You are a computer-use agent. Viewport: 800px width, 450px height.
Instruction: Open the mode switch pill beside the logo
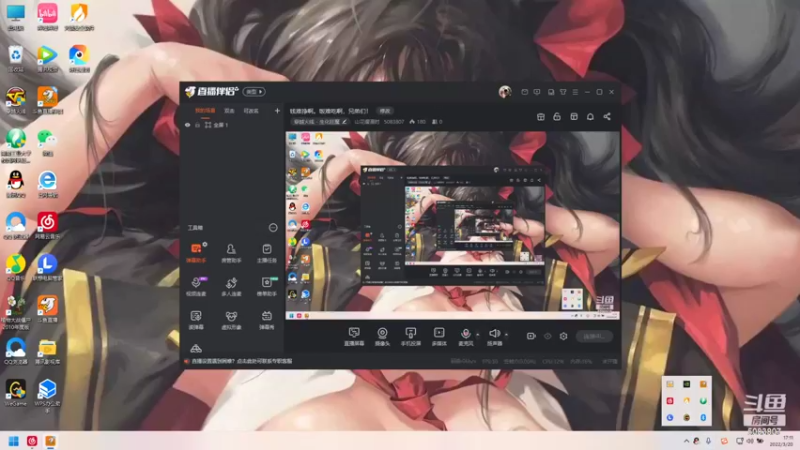254,92
